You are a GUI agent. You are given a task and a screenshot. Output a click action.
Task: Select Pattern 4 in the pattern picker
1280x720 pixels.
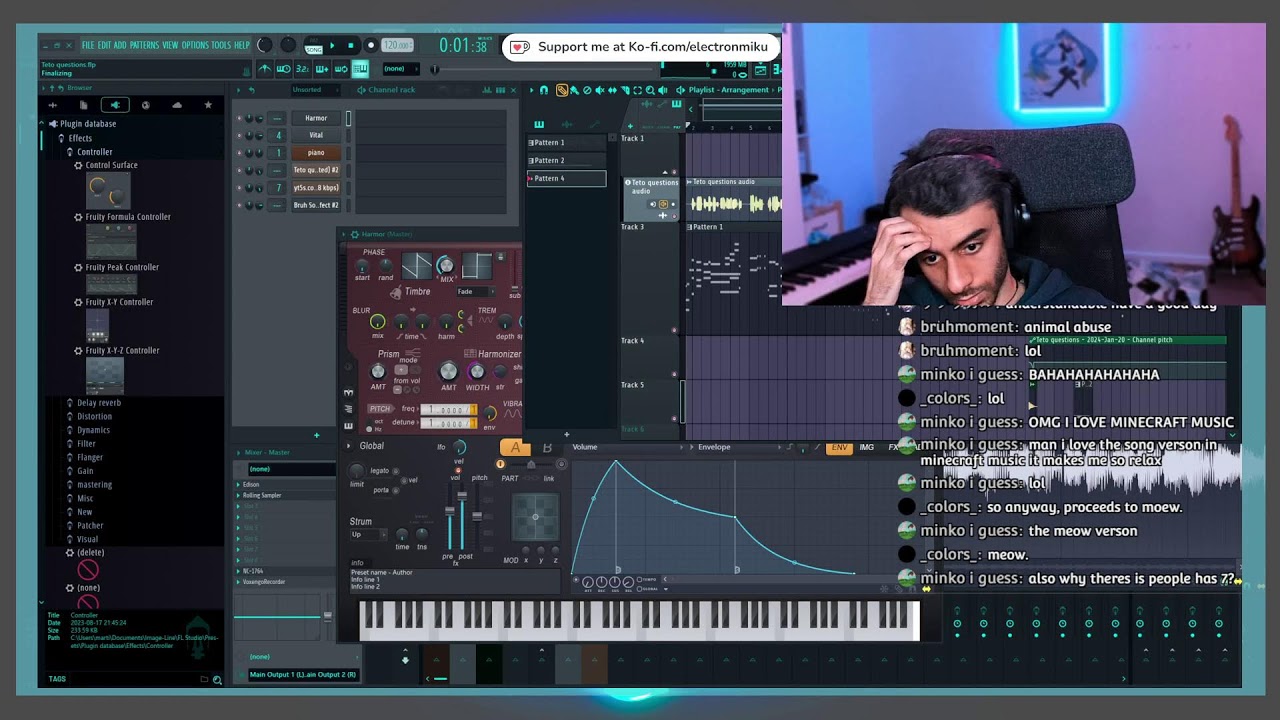tap(566, 179)
